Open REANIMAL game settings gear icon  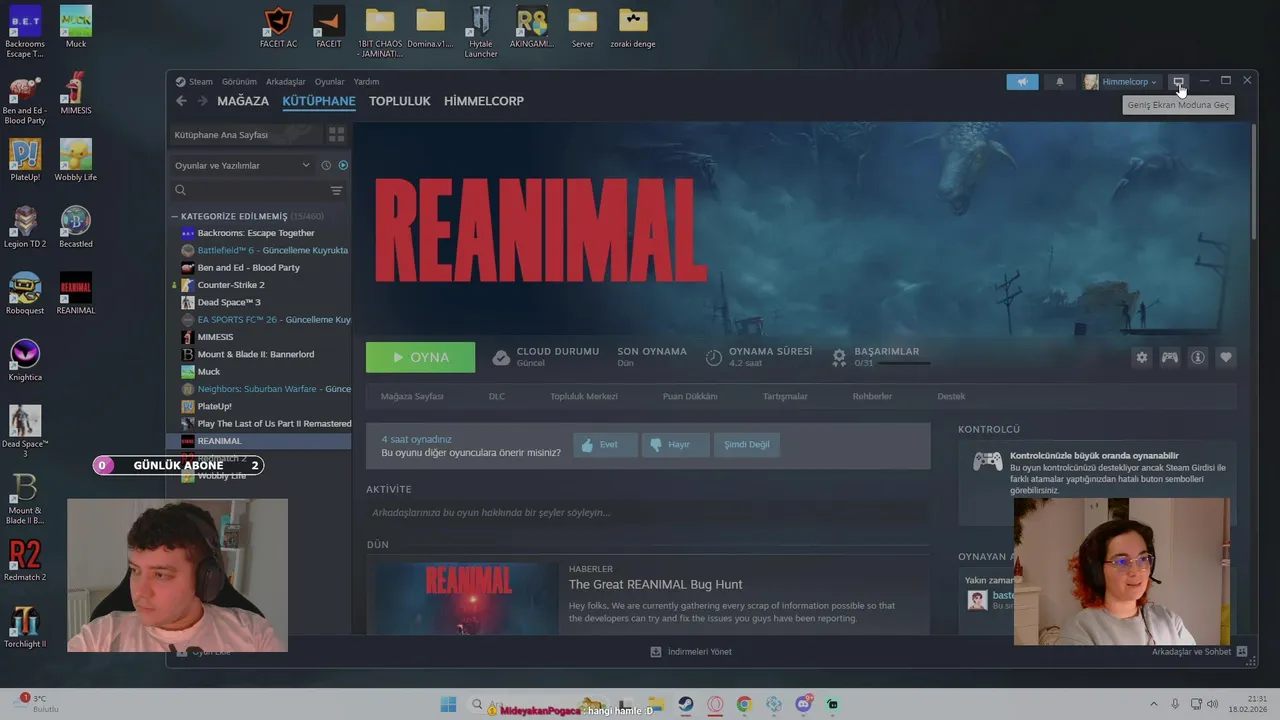[x=1142, y=357]
